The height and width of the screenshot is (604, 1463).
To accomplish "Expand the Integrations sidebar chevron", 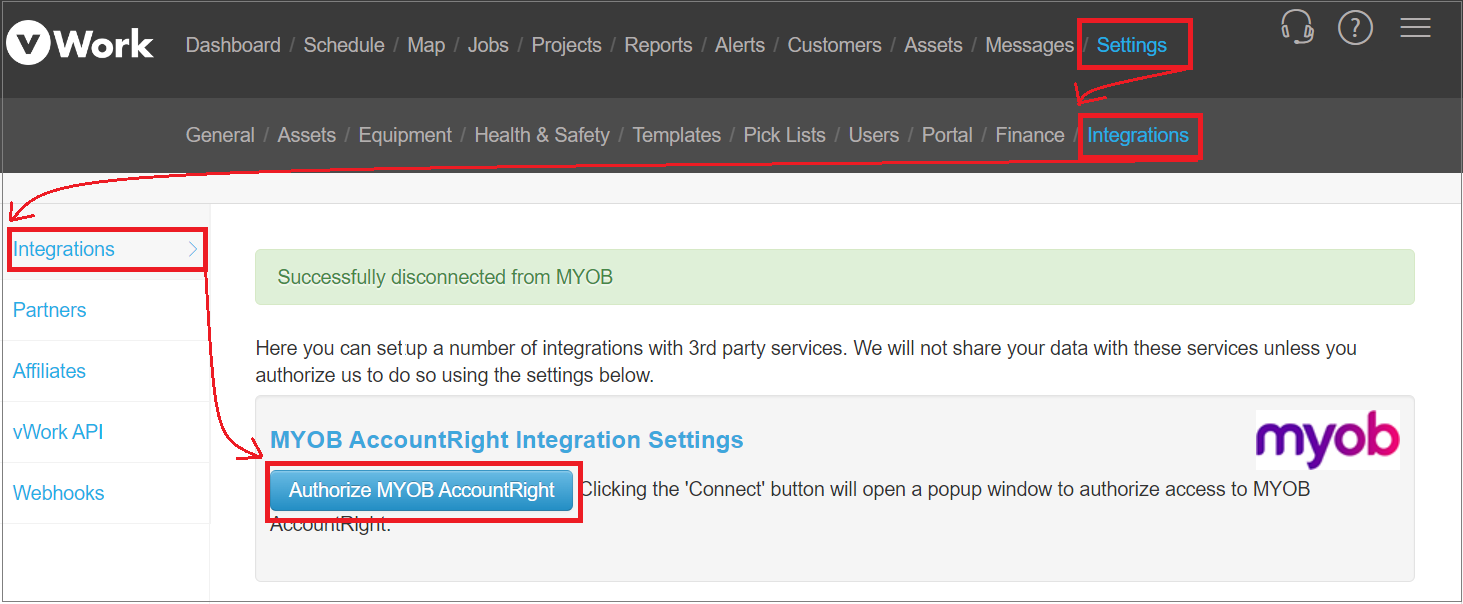I will [x=193, y=249].
